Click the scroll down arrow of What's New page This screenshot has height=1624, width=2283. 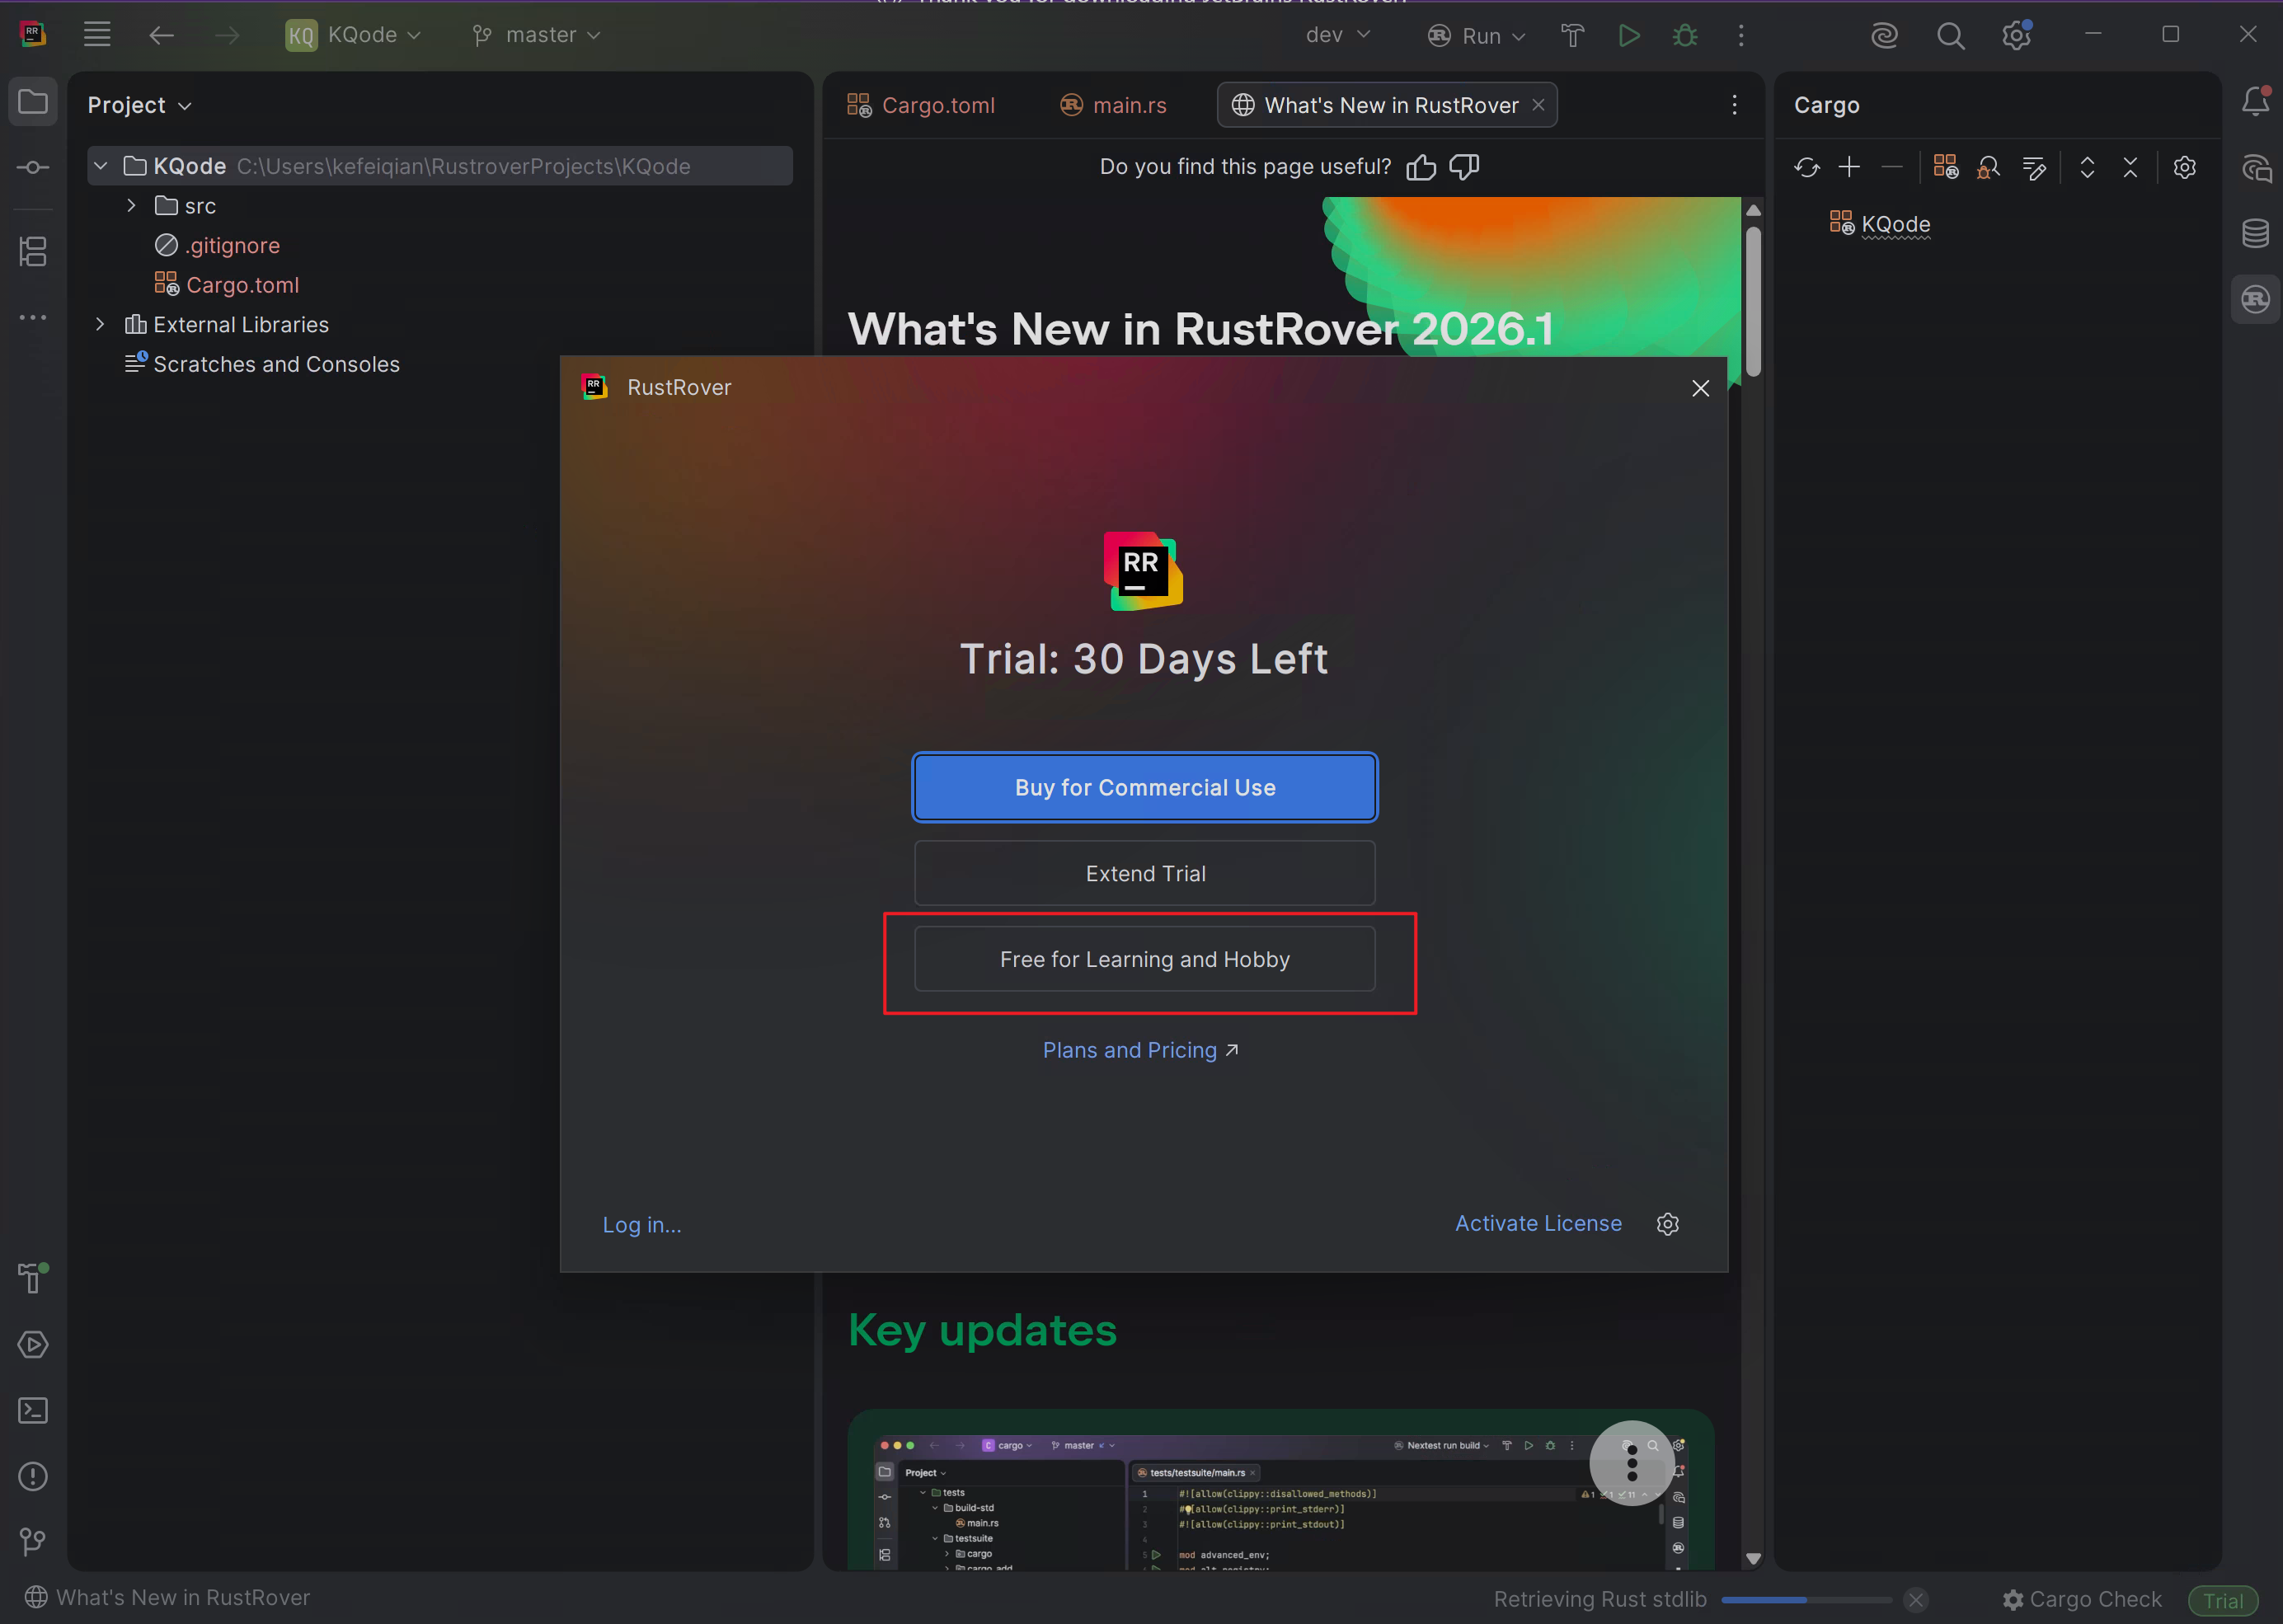pyautogui.click(x=1752, y=1558)
